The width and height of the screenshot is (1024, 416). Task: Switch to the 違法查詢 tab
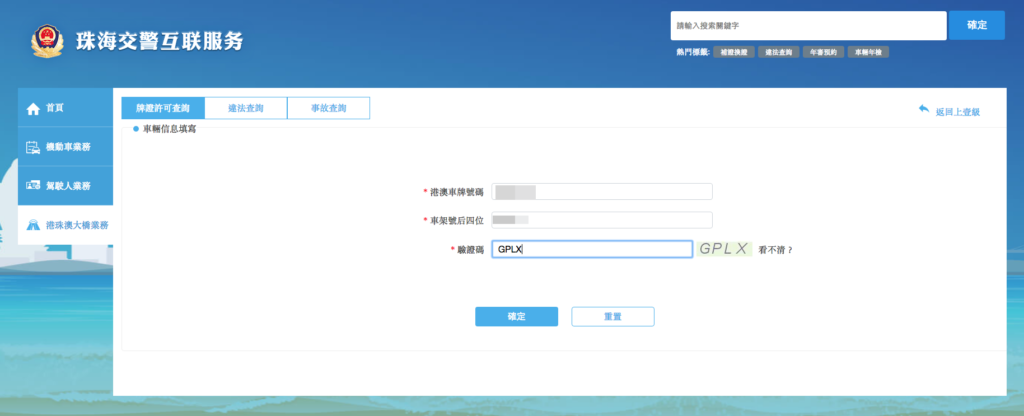pyautogui.click(x=245, y=108)
